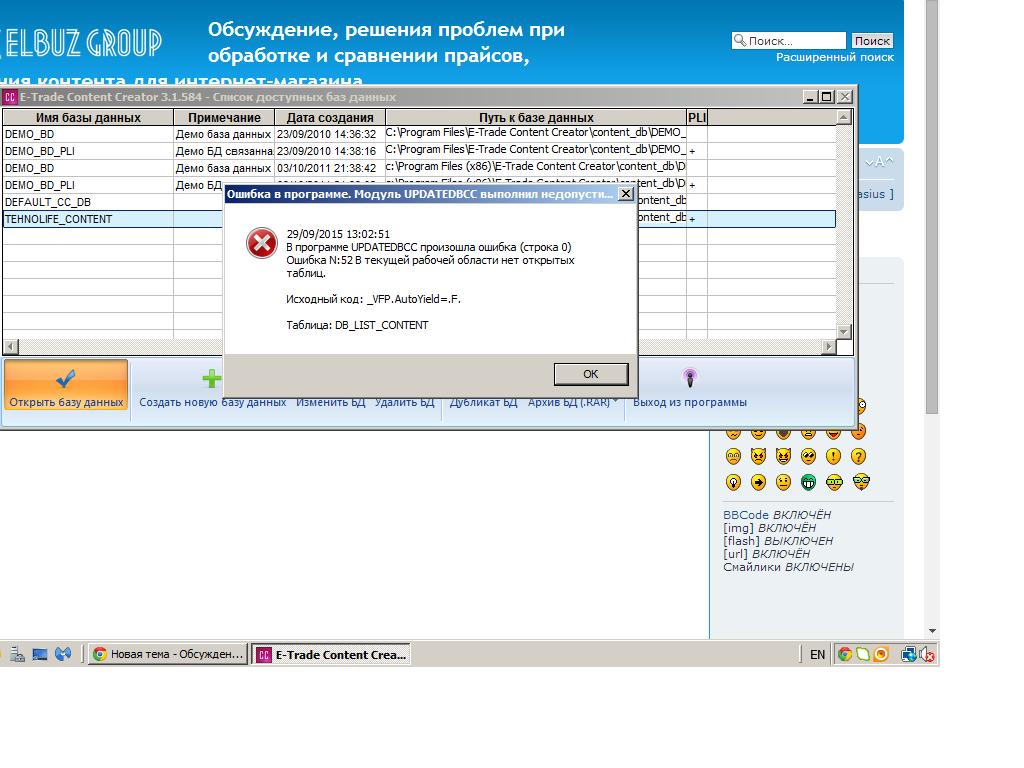Insert the light bulb idea smiley
1024x768 pixels.
tap(733, 483)
